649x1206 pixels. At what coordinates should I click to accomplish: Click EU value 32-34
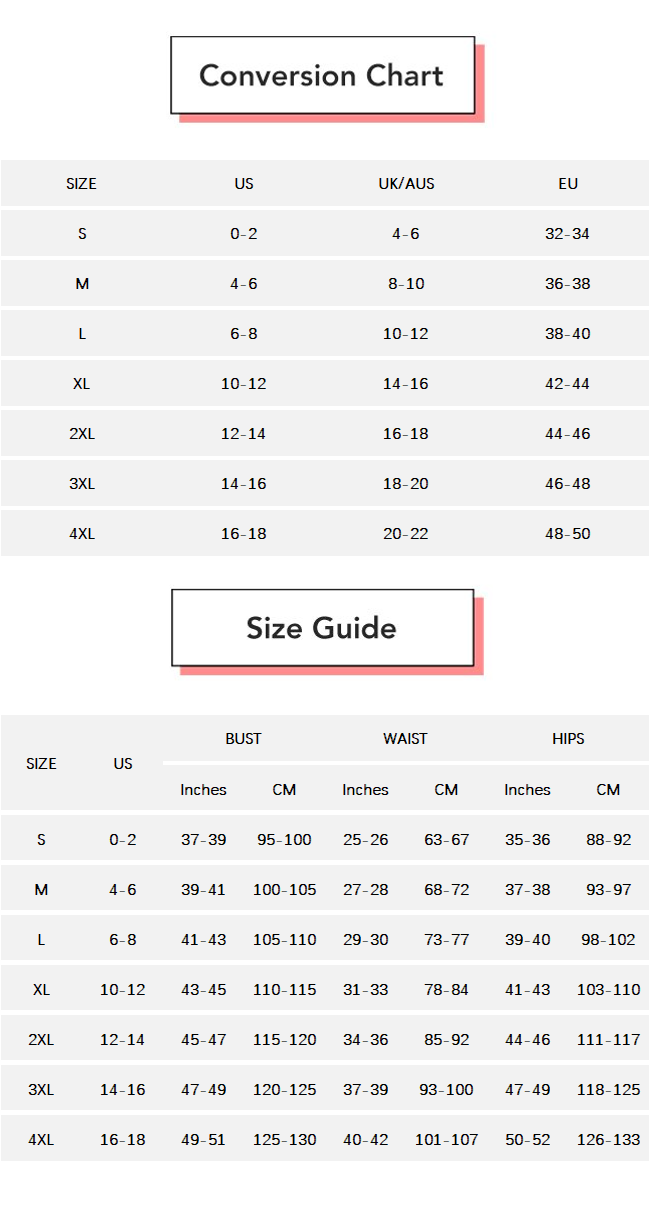568,234
